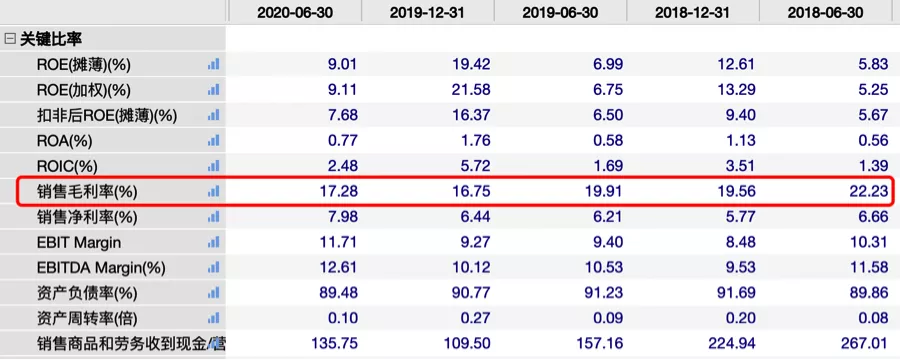Select the 销售净利率(%) row label
This screenshot has height=360, width=900.
(x=87, y=217)
